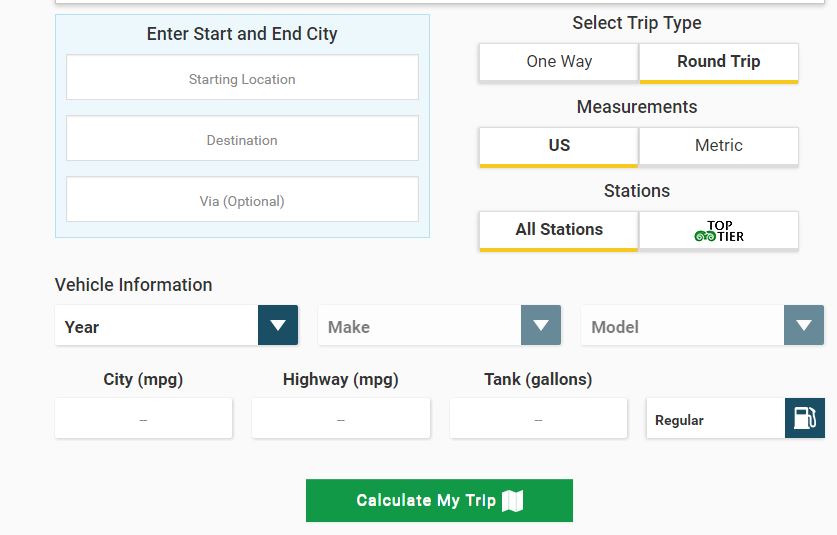This screenshot has width=837, height=535.
Task: Choose All Stations option
Action: click(x=559, y=230)
